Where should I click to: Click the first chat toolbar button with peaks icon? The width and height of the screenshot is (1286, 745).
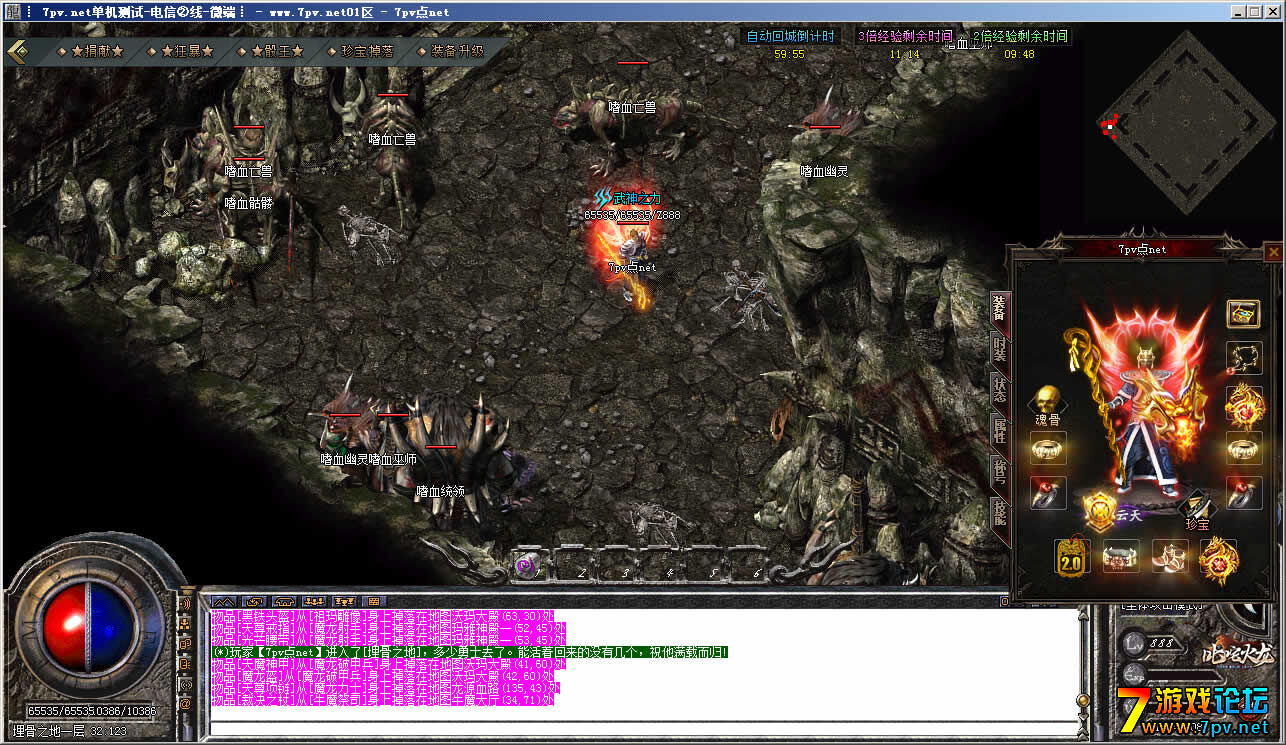point(223,601)
